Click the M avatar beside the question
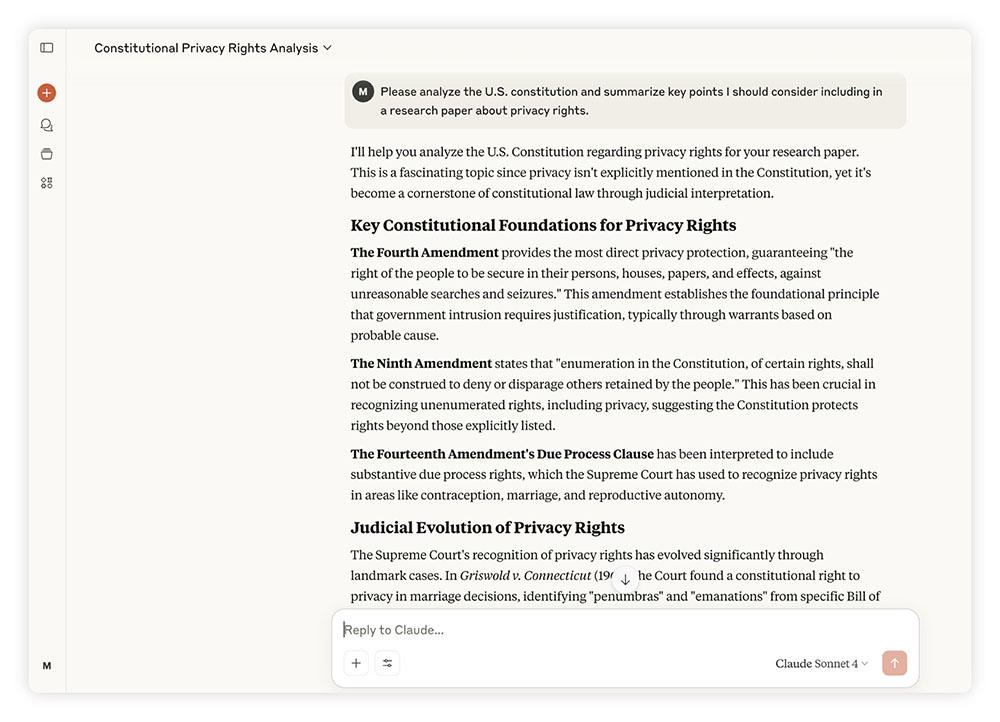This screenshot has height=722, width=1000. [362, 91]
